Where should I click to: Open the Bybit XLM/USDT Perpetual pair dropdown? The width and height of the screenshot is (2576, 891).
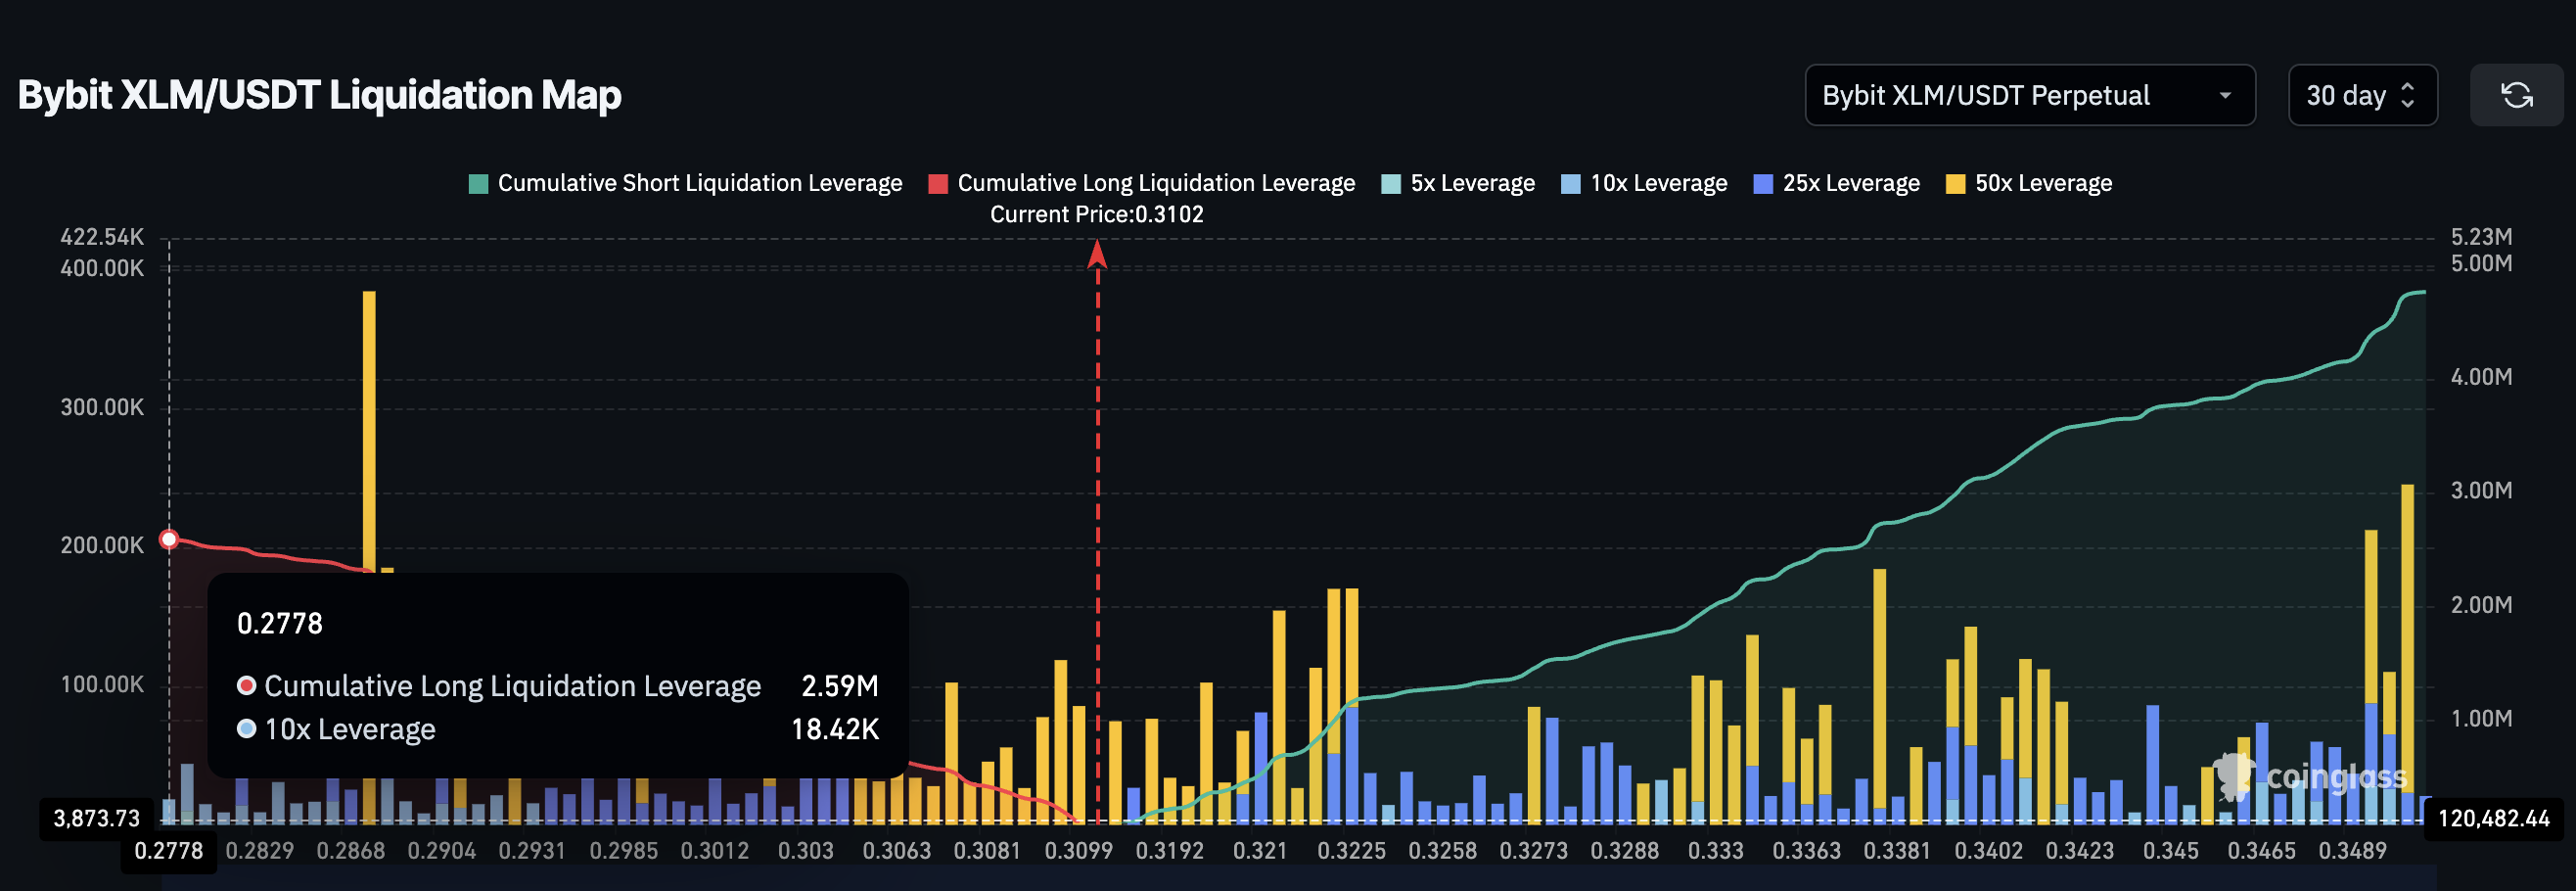point(2030,95)
